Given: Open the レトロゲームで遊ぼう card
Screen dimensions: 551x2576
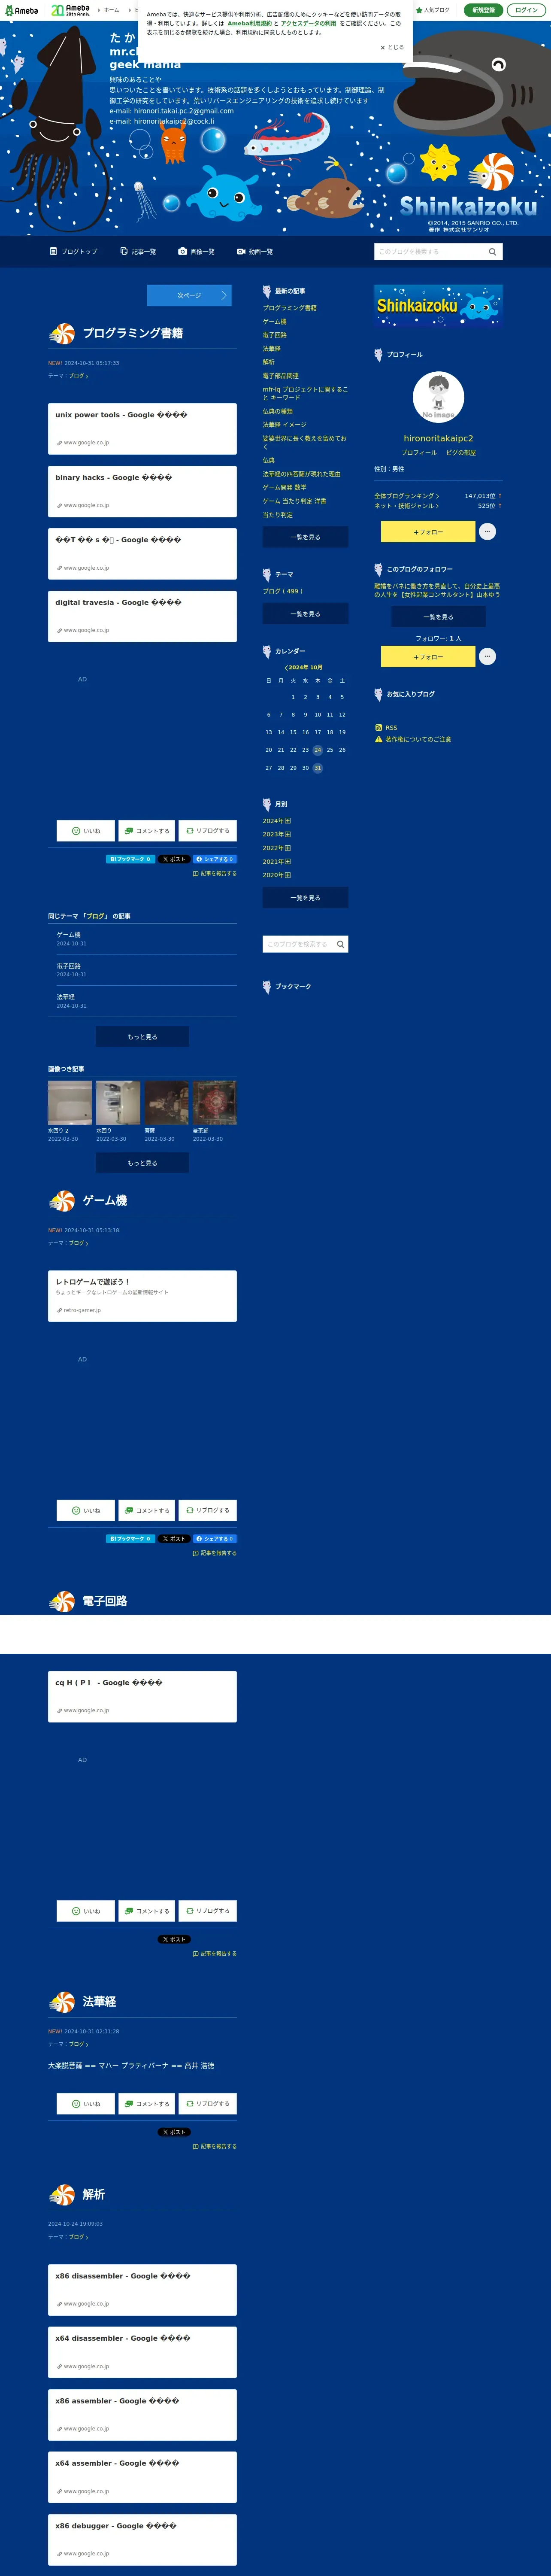Looking at the screenshot, I should pyautogui.click(x=142, y=1296).
